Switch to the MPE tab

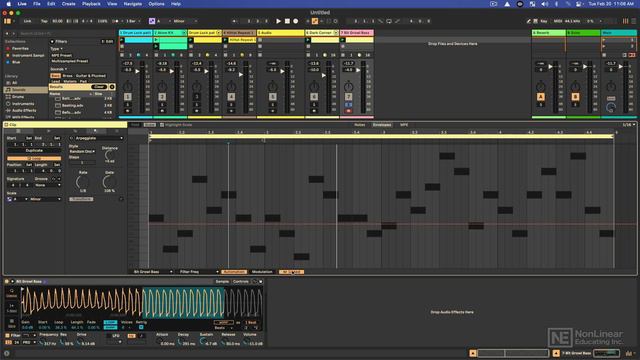pyautogui.click(x=404, y=125)
